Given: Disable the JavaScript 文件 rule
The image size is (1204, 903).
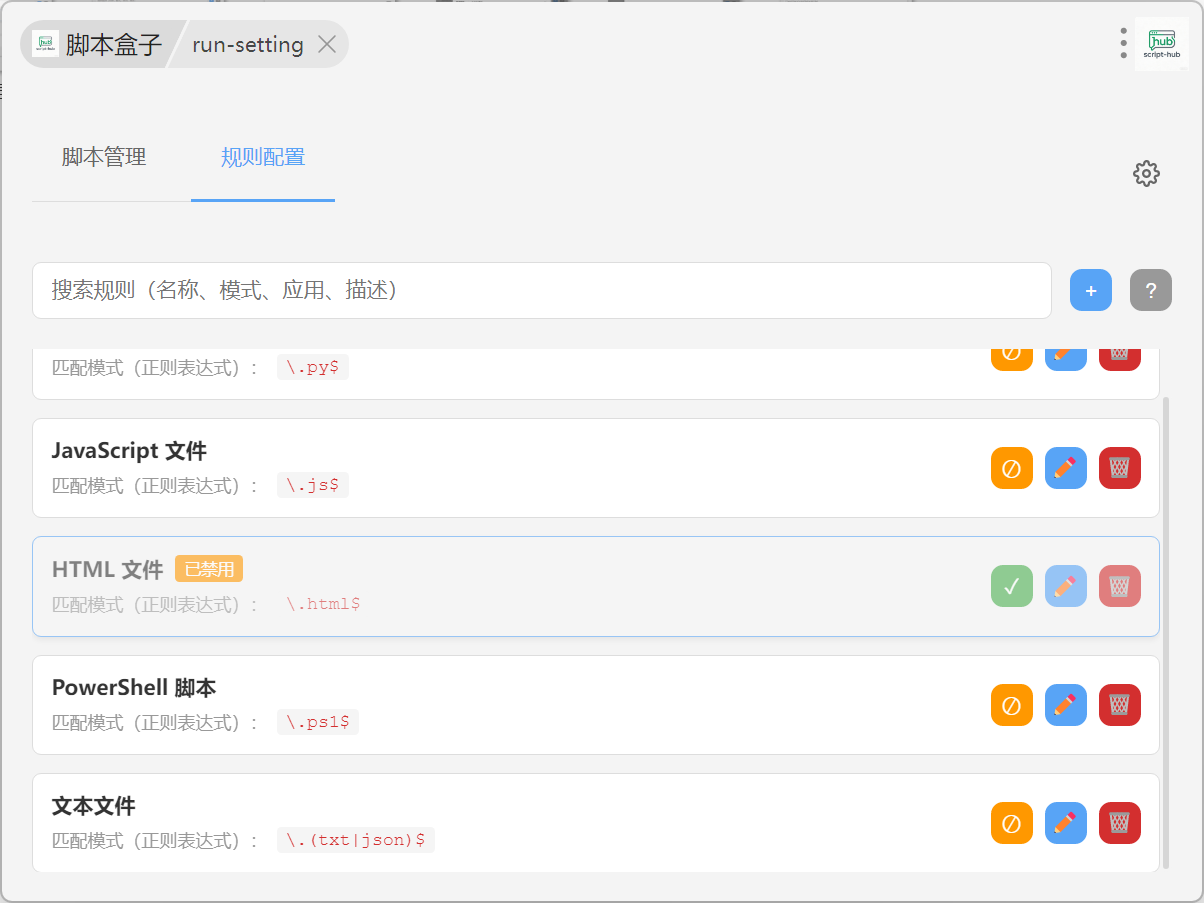Looking at the screenshot, I should click(x=1011, y=468).
